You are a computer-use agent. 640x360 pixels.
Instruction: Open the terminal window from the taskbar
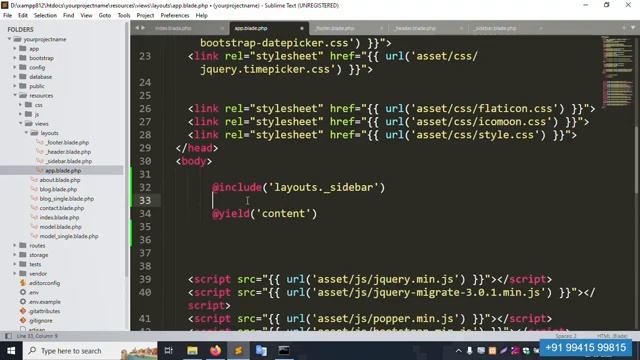(x=284, y=351)
